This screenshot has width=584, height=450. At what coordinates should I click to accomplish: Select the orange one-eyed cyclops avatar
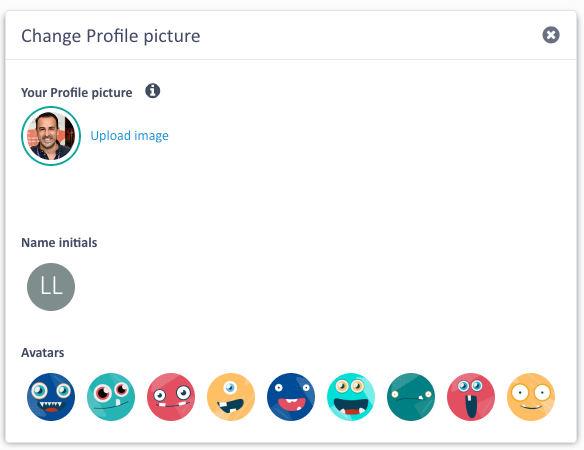pyautogui.click(x=231, y=397)
